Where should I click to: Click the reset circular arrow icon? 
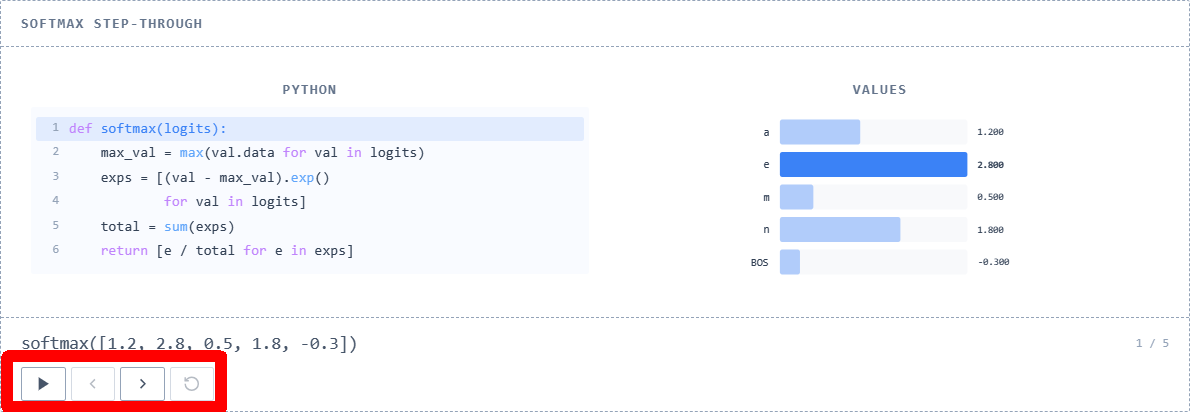(192, 383)
